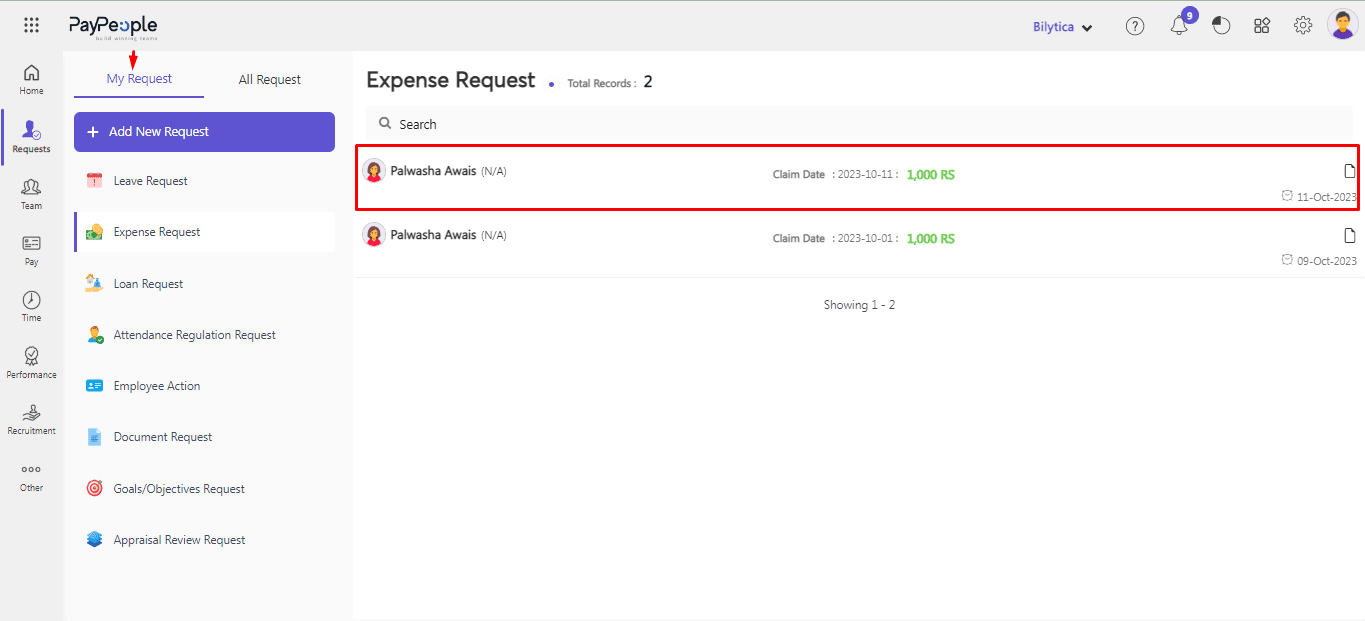Open Leave Request from the list
The image size is (1365, 621).
[x=150, y=181]
